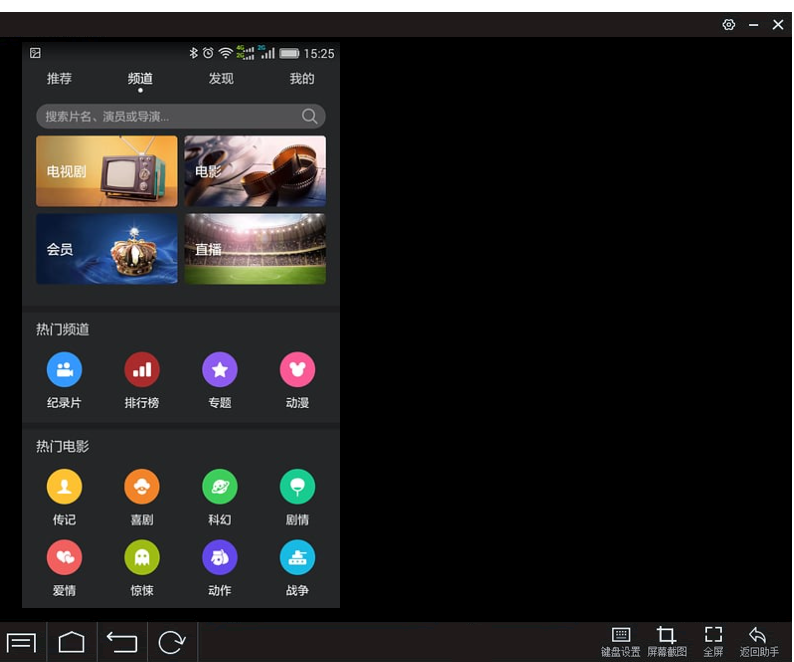Select the 惊悚 thriller ghost icon

click(142, 557)
